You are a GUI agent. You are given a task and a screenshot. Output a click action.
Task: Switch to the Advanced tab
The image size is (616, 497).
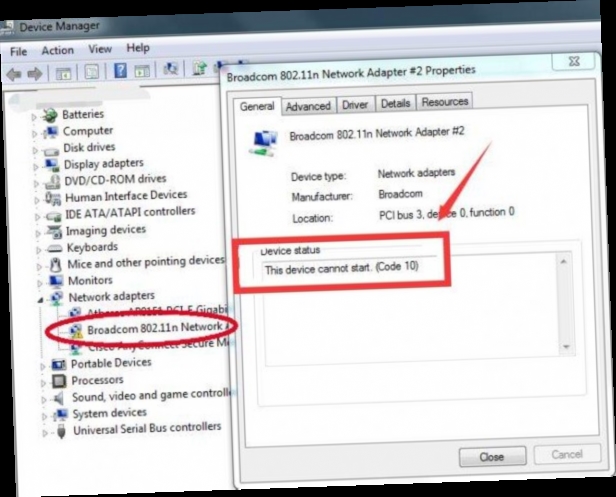pos(308,106)
